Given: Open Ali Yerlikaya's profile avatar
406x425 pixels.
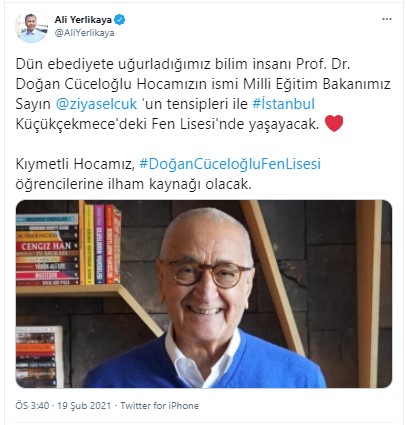Looking at the screenshot, I should 32,27.
